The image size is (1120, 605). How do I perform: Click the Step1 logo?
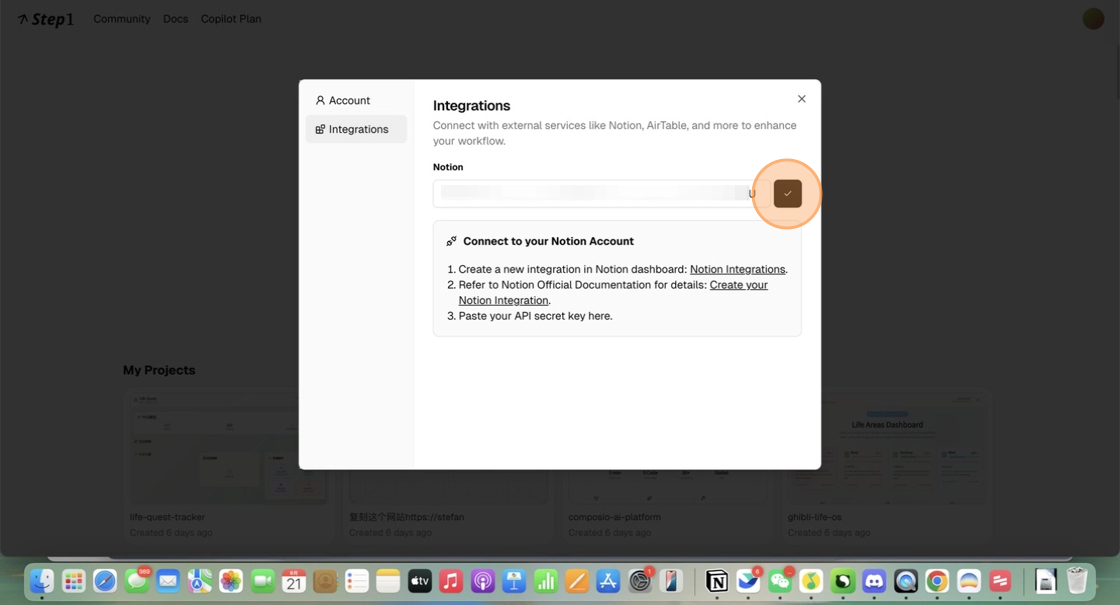point(46,19)
